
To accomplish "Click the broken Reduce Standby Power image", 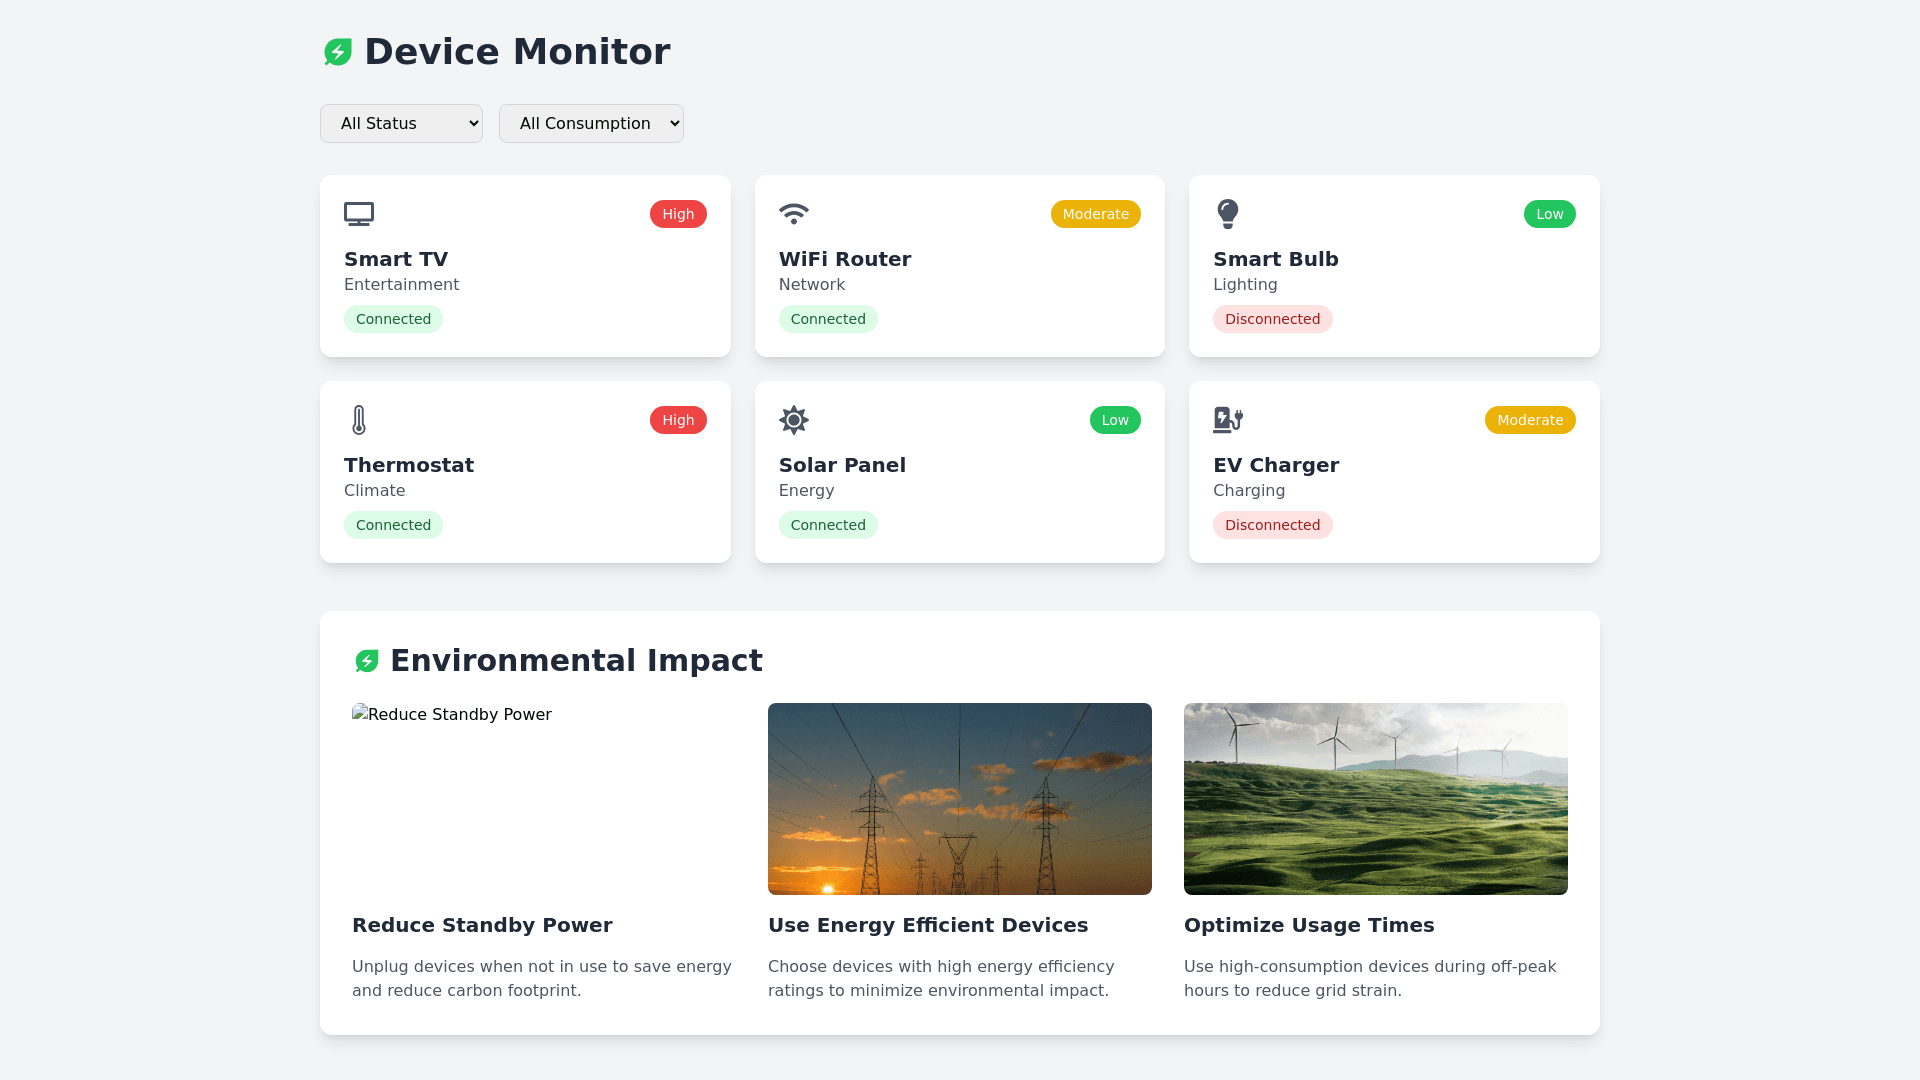I will 452,714.
